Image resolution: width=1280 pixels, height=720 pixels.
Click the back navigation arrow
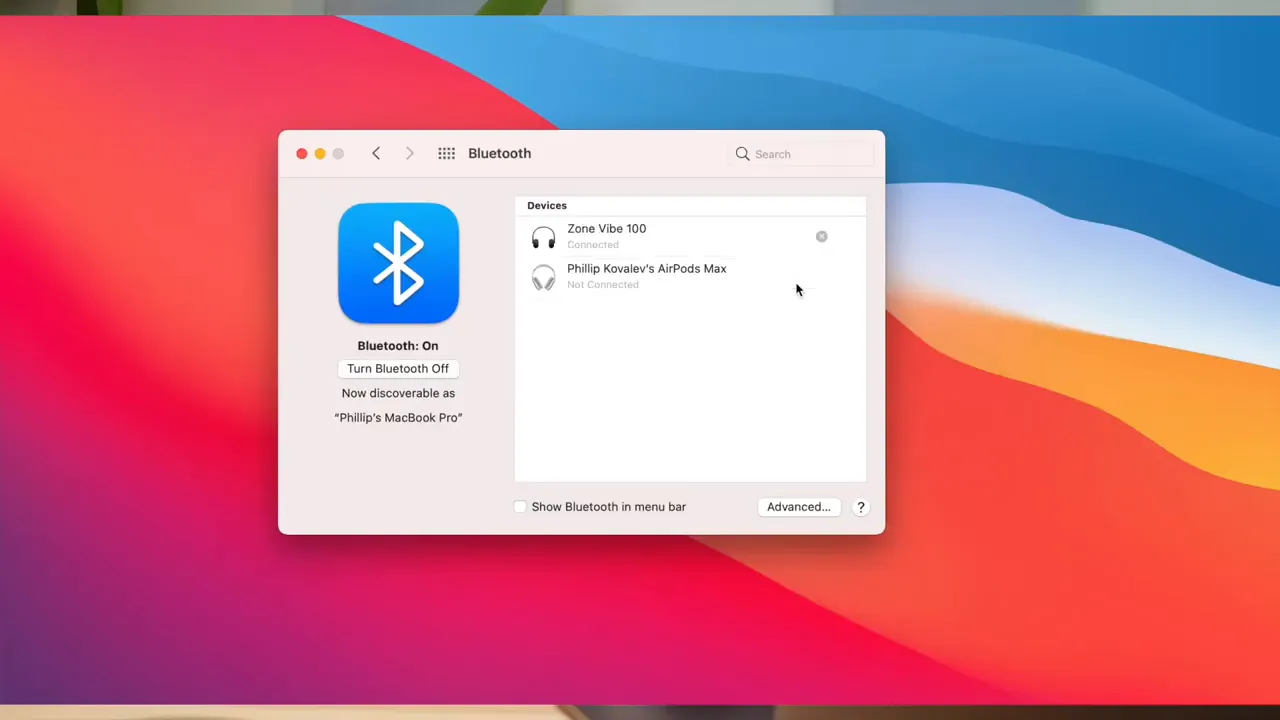tap(376, 153)
